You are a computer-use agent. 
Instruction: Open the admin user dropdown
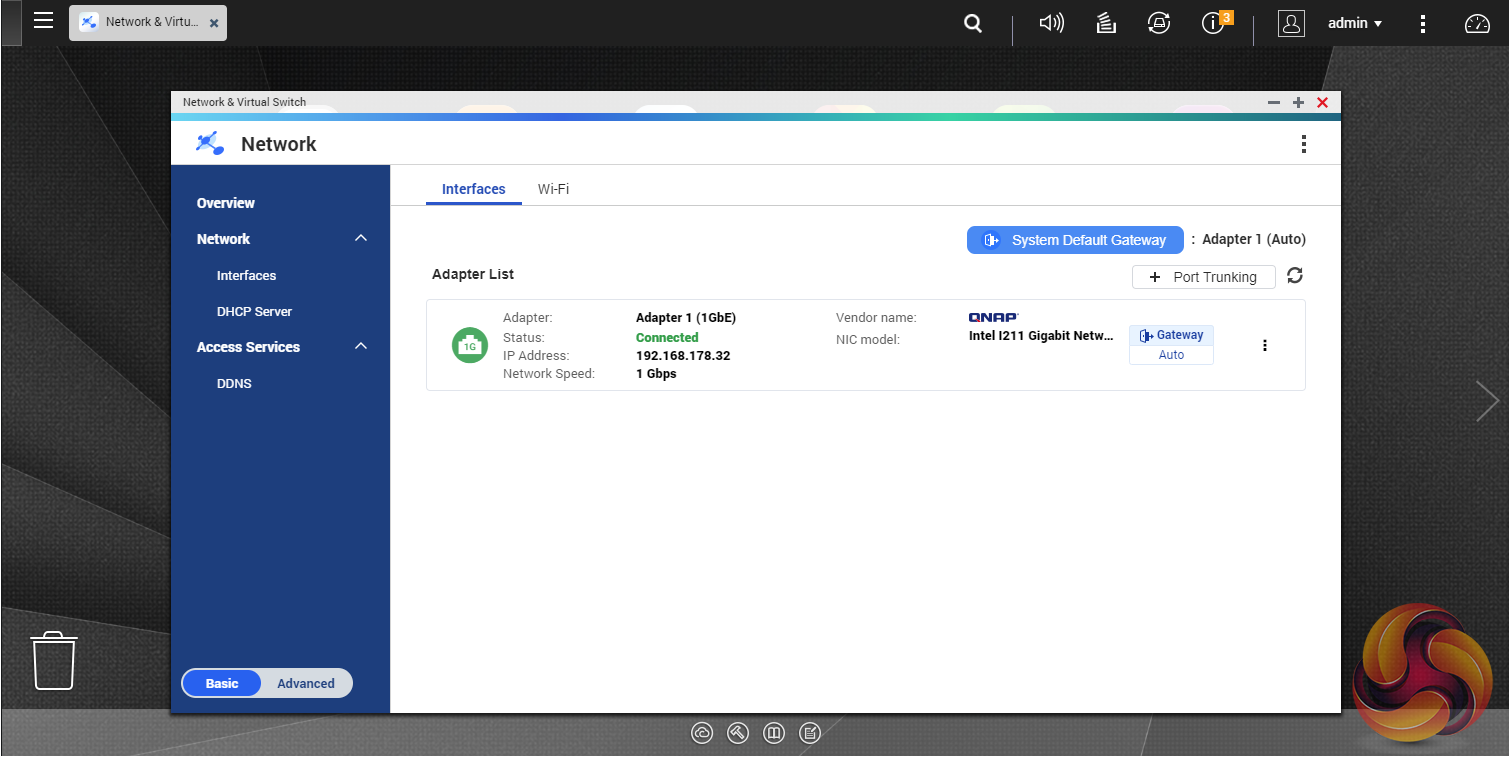[1355, 23]
